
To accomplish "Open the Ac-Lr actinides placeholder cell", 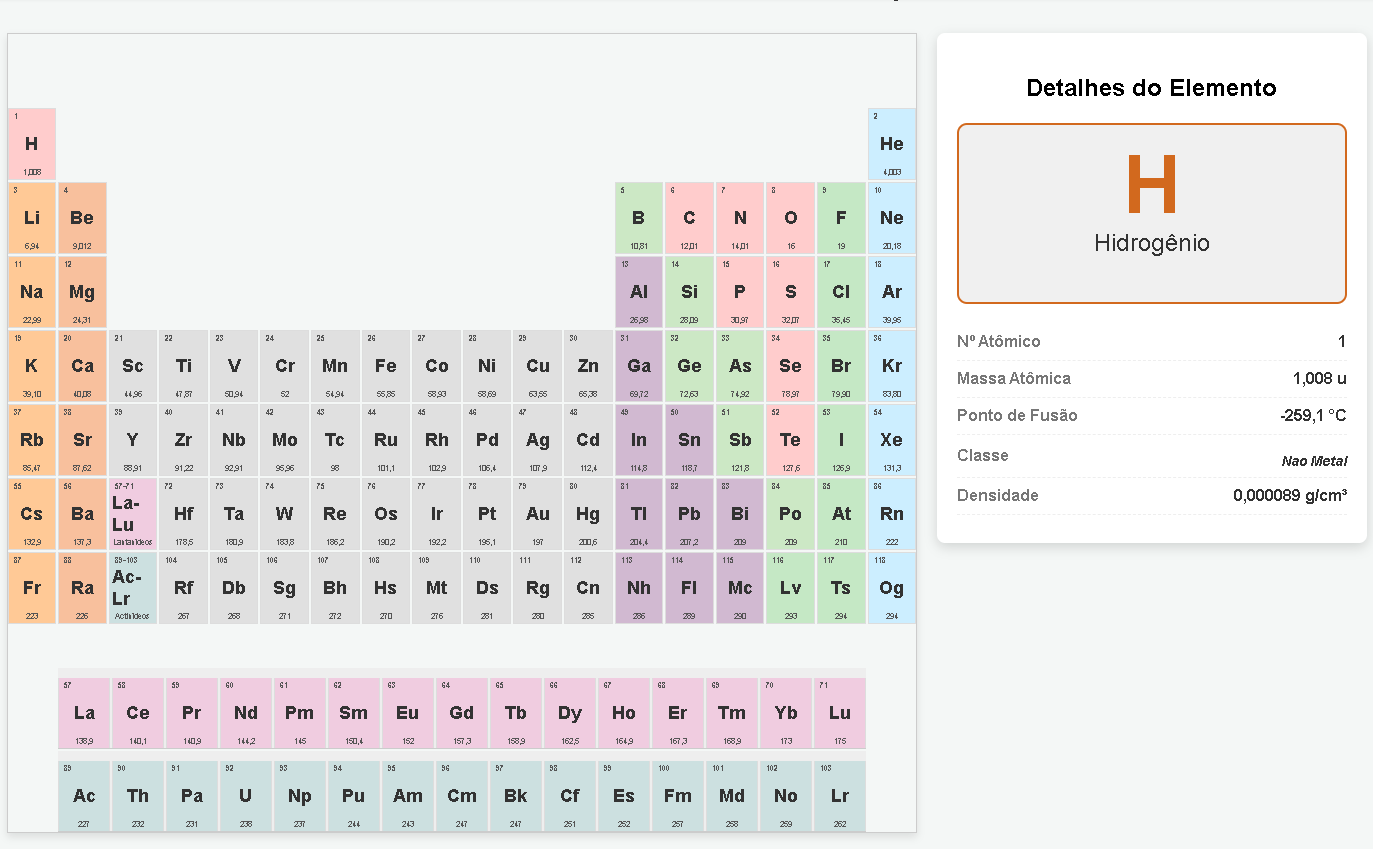I will (x=133, y=588).
